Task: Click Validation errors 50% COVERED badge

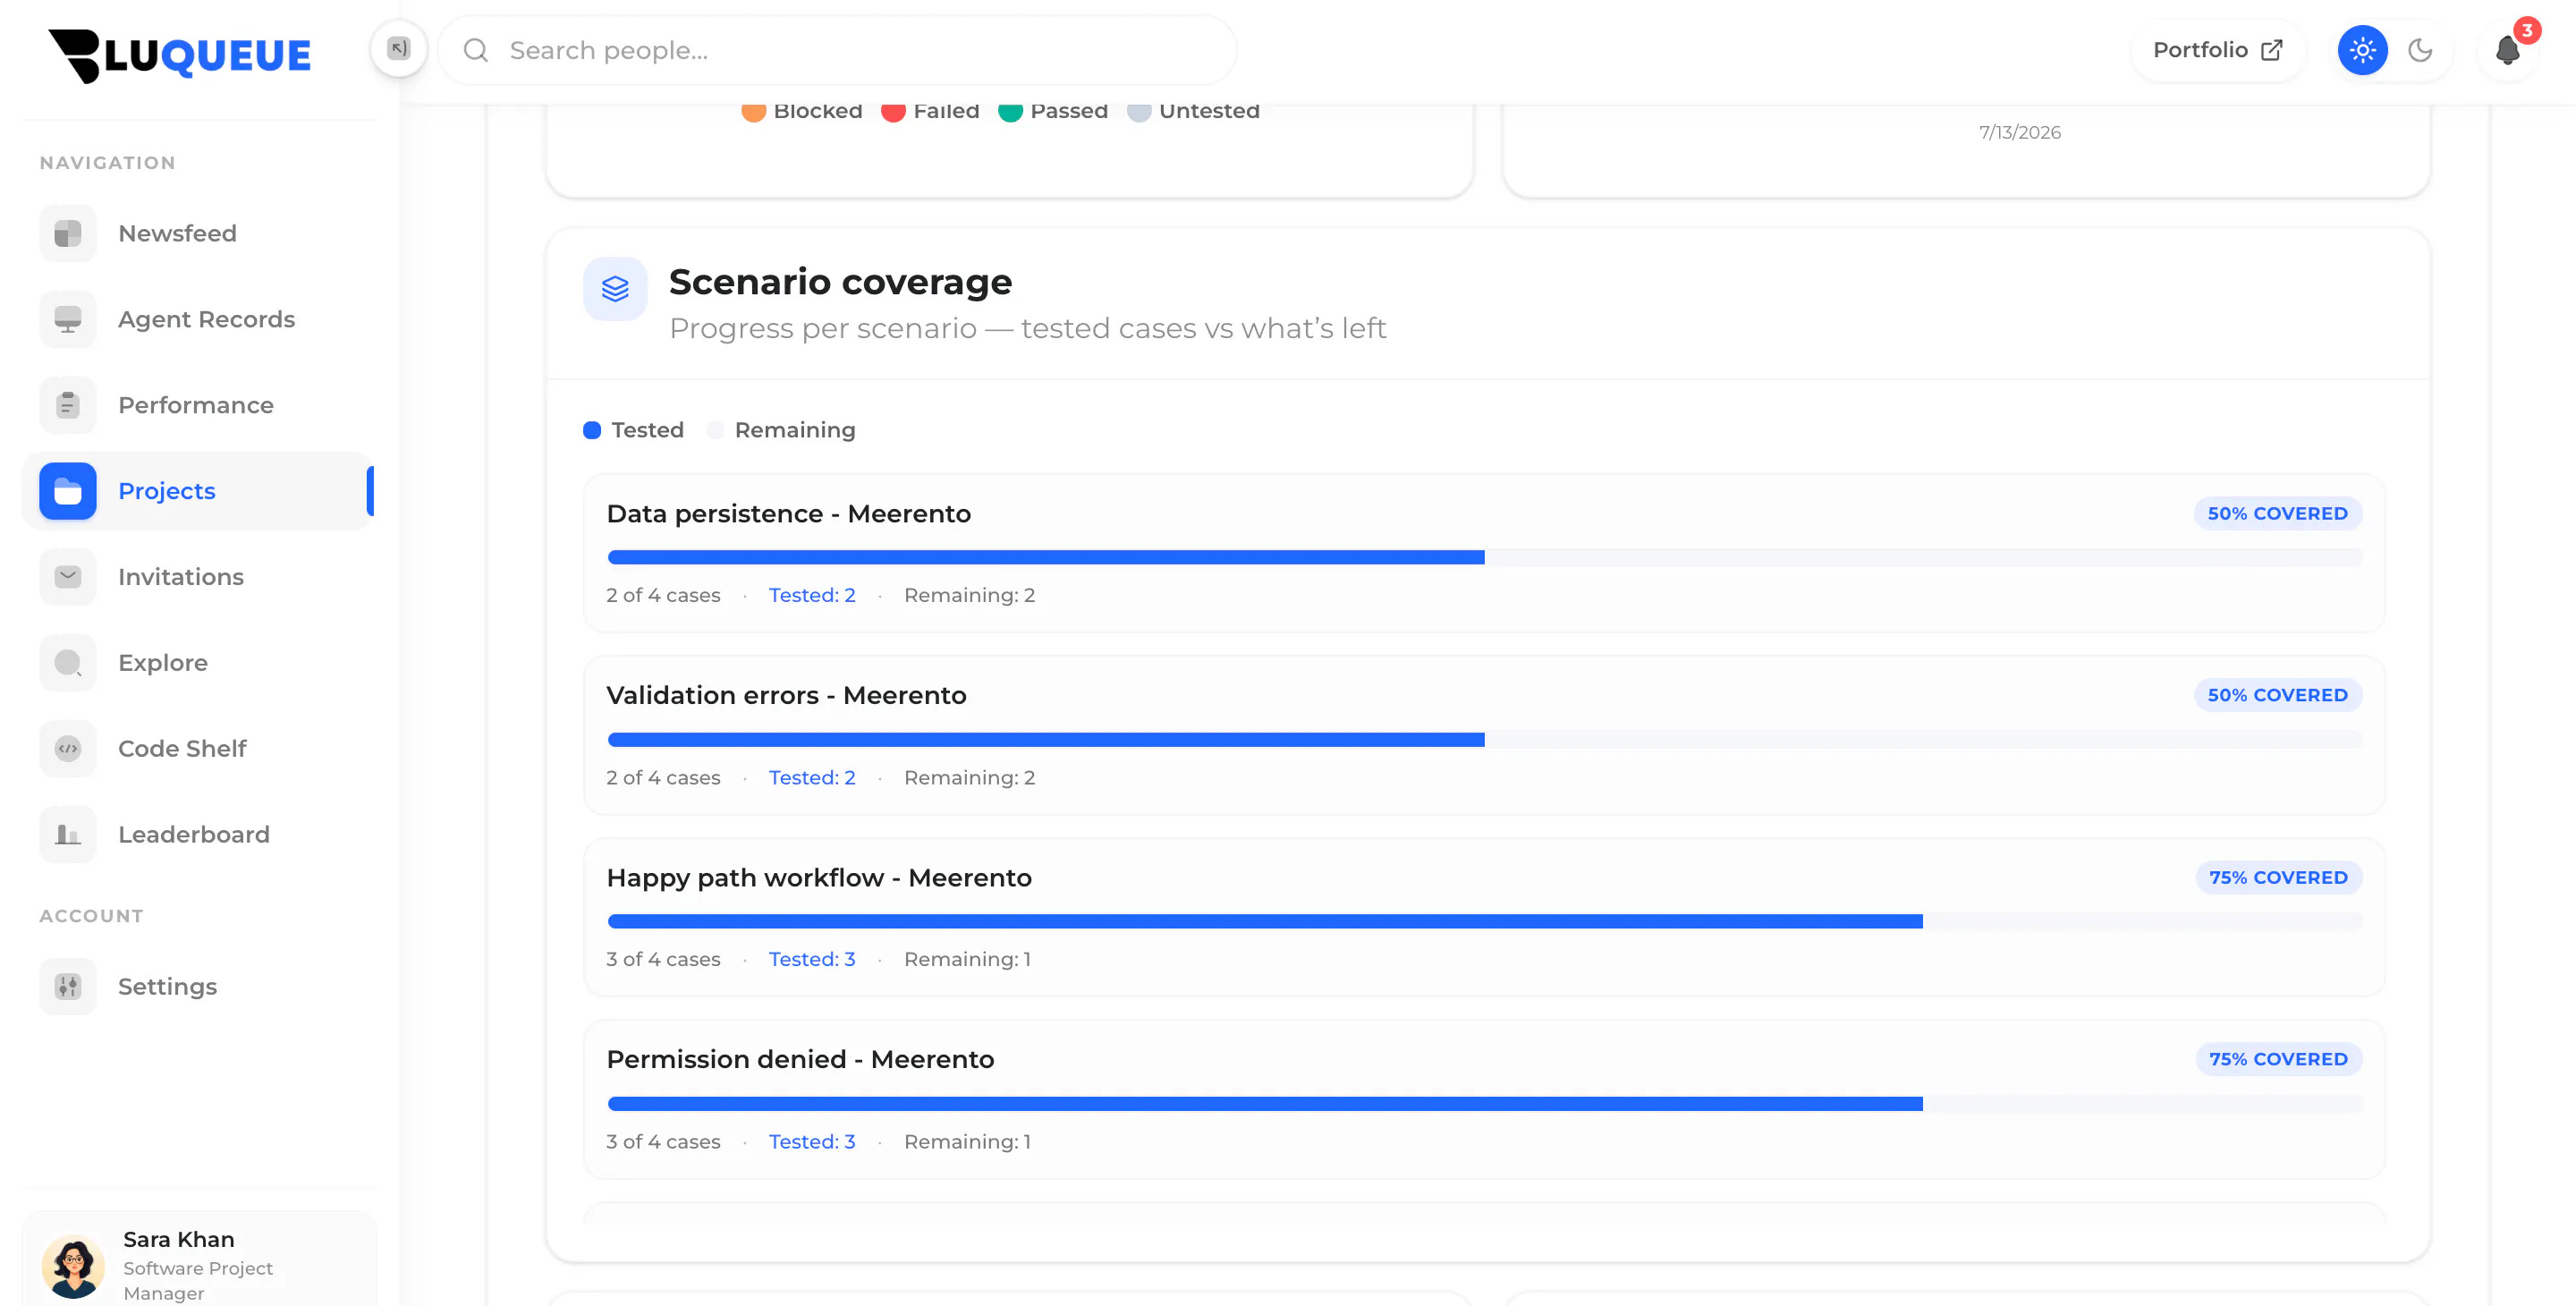Action: tap(2278, 695)
